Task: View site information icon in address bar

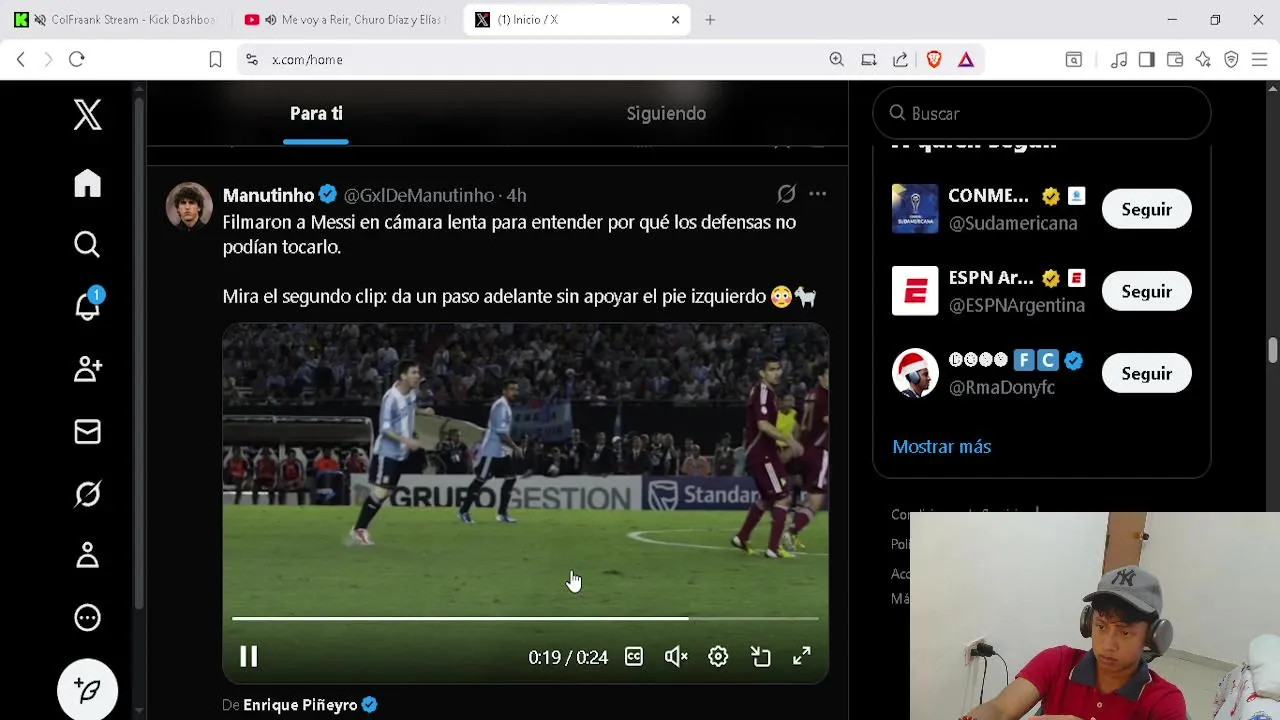Action: pyautogui.click(x=251, y=59)
